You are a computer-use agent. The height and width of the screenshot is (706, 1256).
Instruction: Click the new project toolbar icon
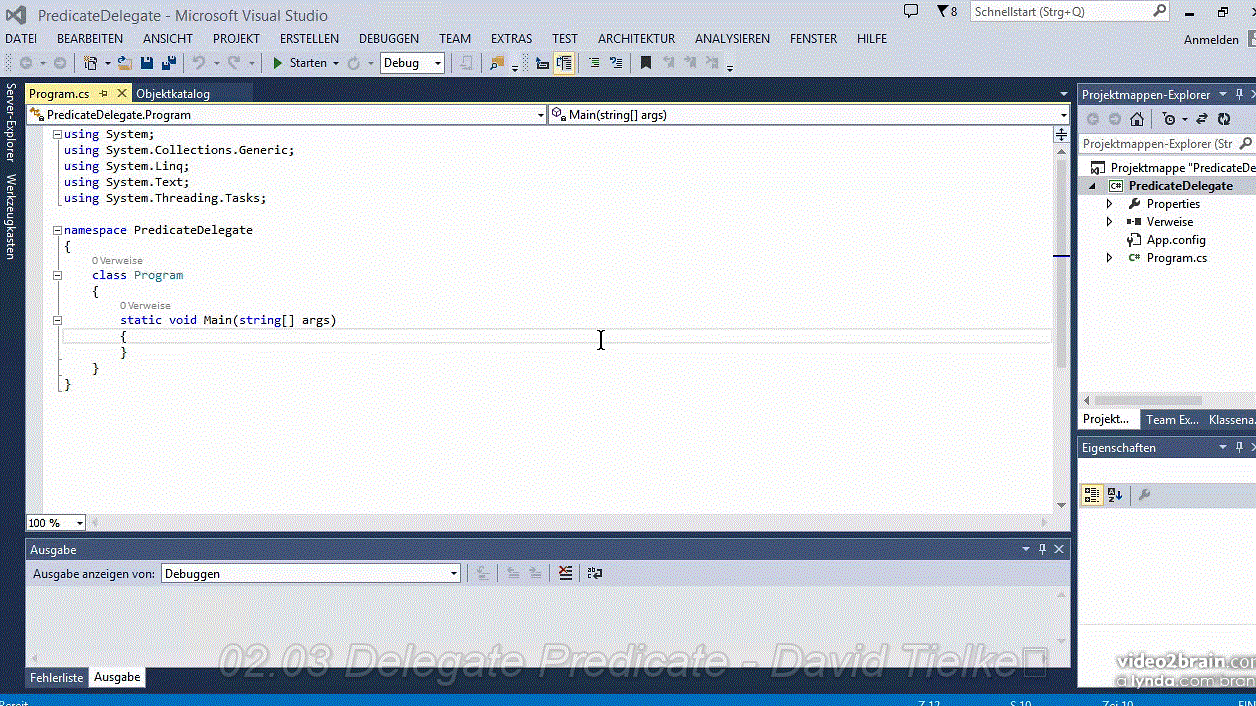coord(91,63)
